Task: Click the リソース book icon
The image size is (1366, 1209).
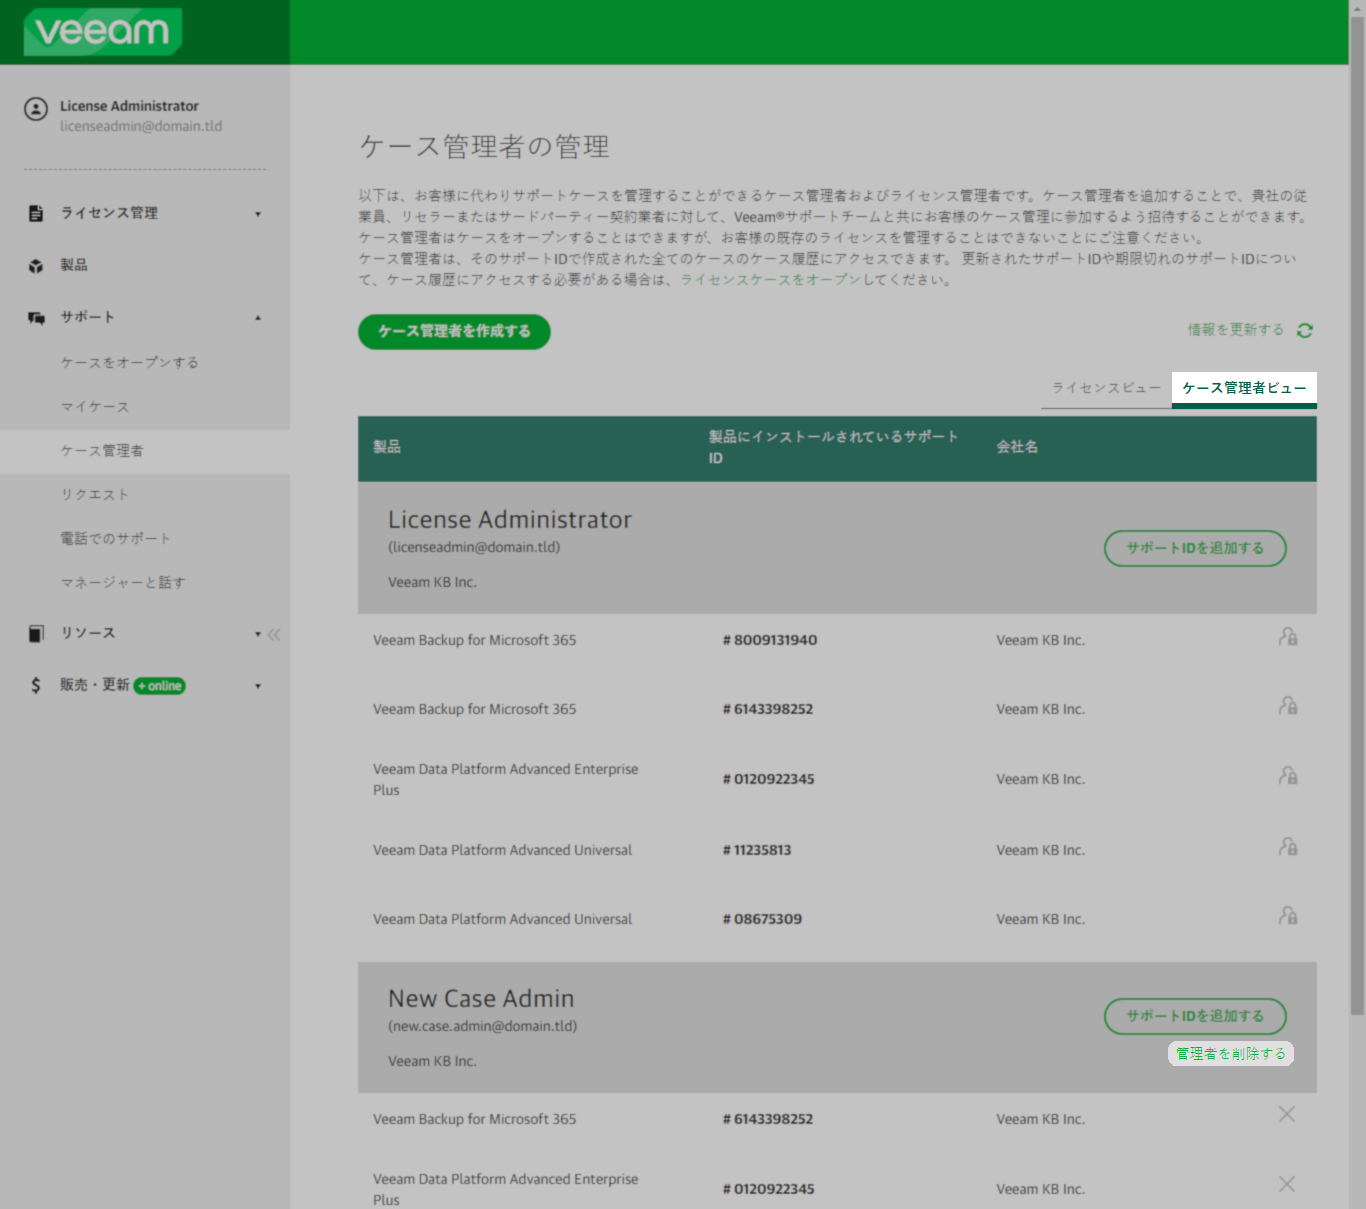Action: point(36,633)
